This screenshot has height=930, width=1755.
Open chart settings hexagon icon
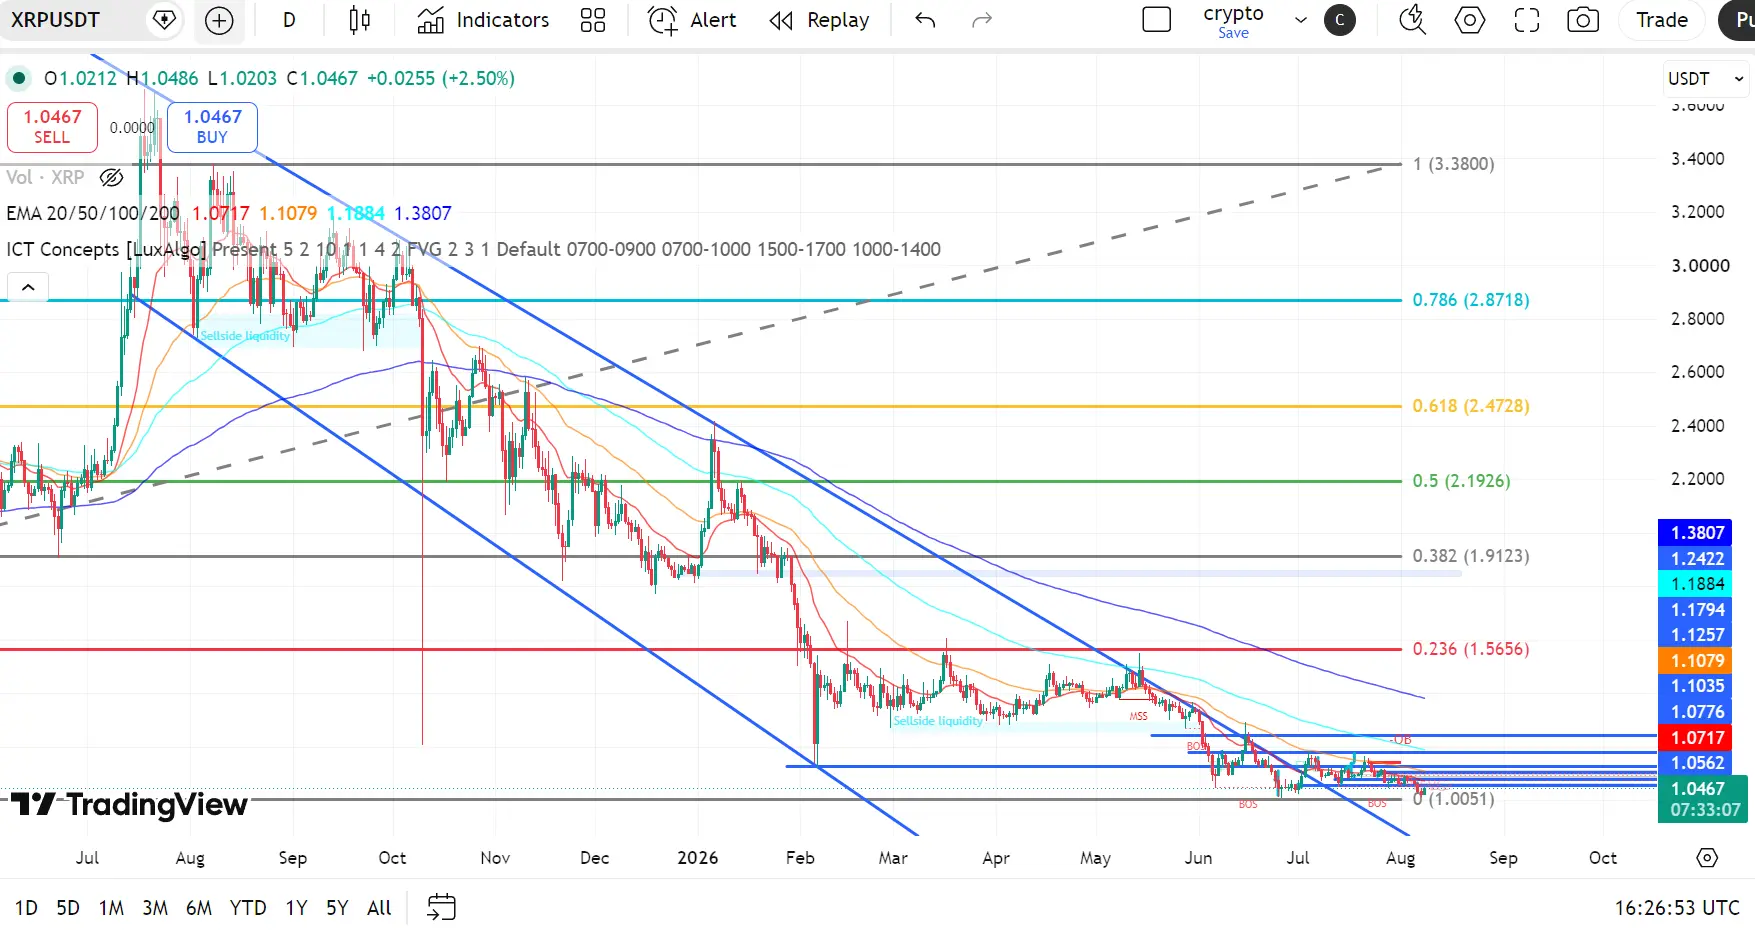pos(1469,20)
